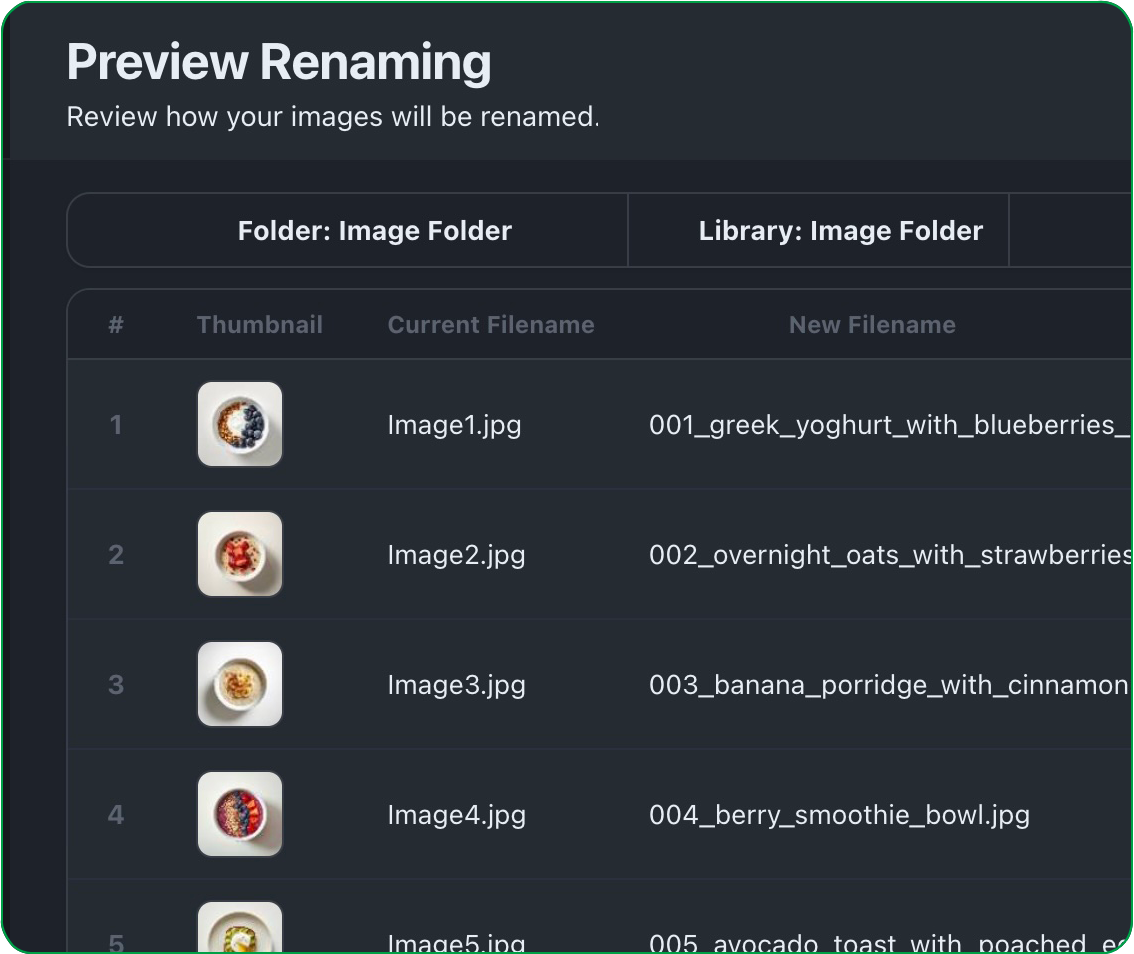Click the 'Thumbnail' column header

coord(260,325)
